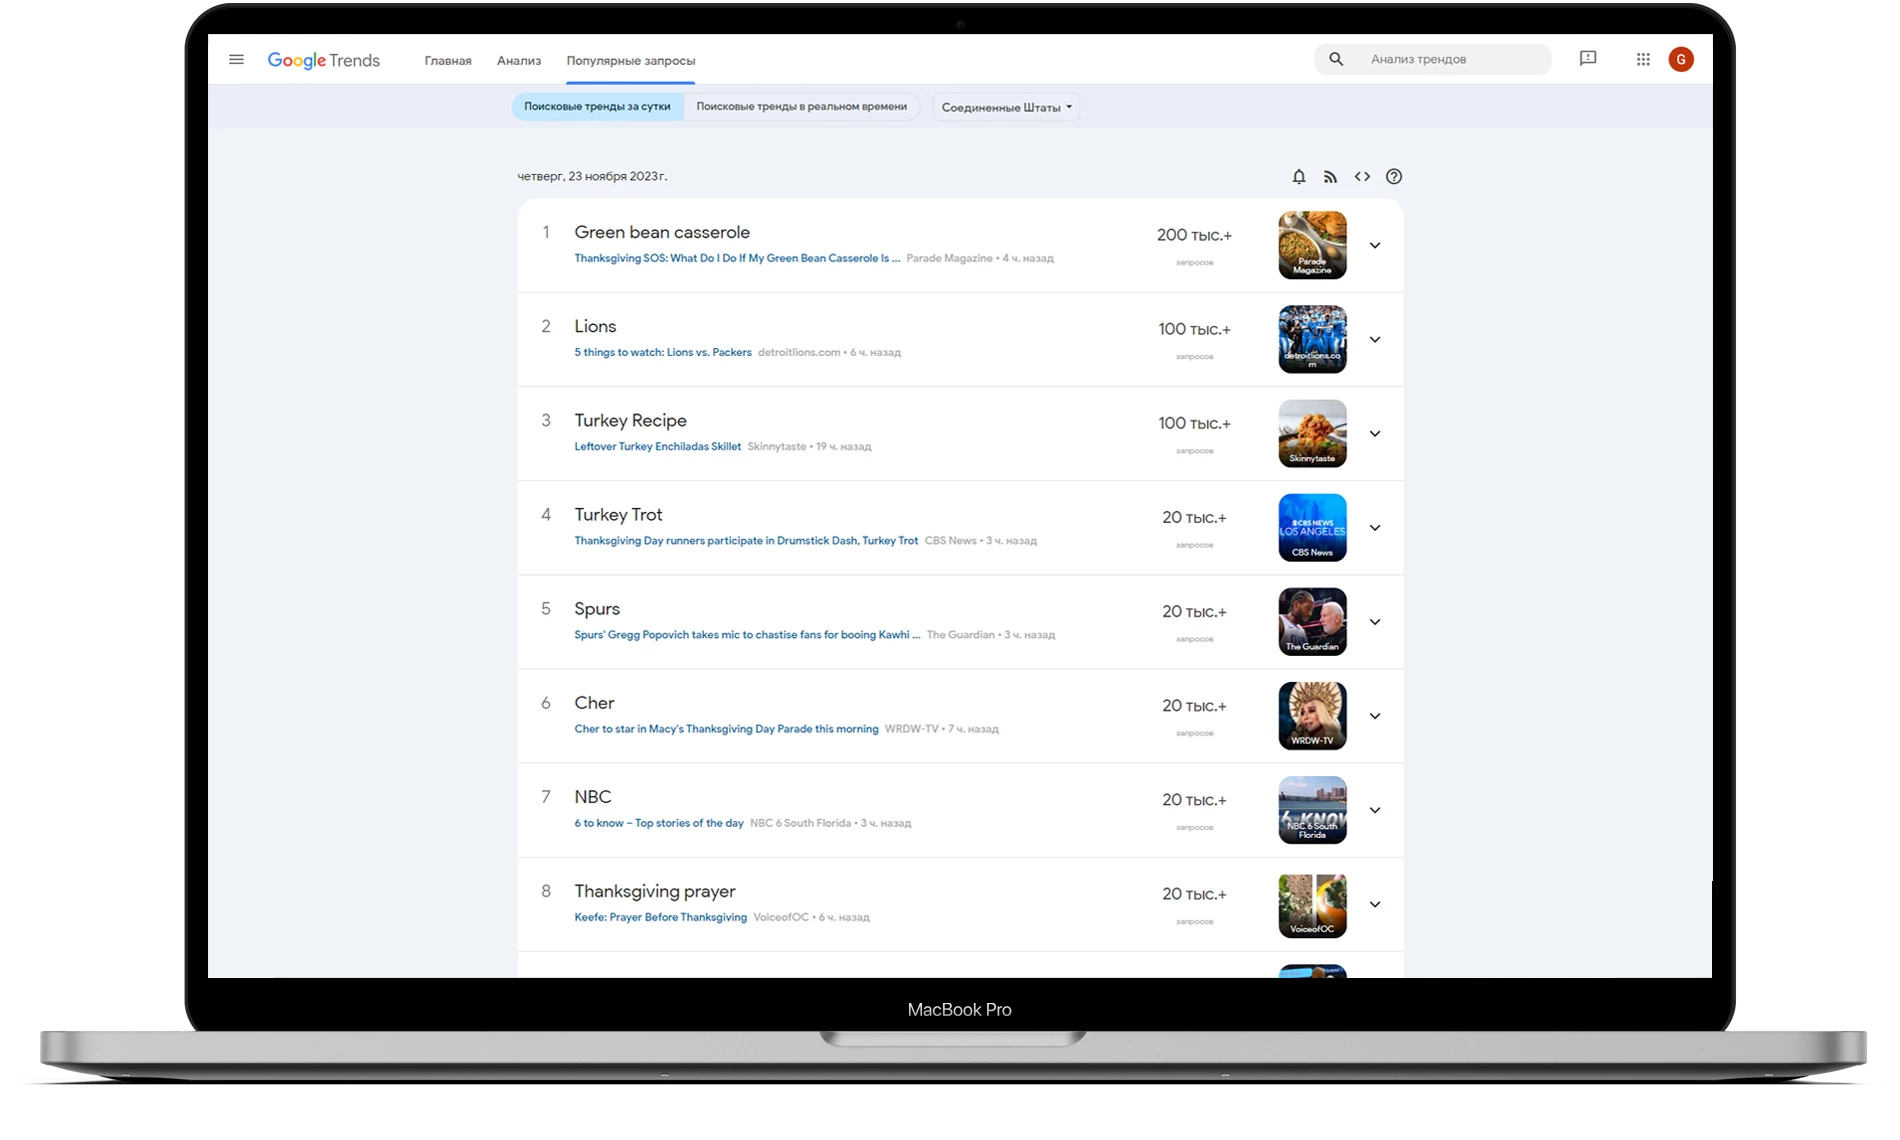Open the Соединенные Штаты country dropdown

pyautogui.click(x=1006, y=107)
